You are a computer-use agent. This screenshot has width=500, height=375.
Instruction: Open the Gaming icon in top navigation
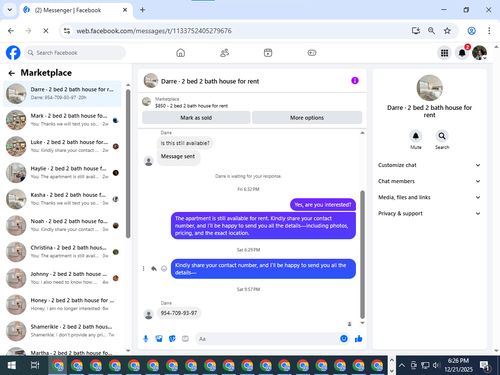[x=312, y=53]
